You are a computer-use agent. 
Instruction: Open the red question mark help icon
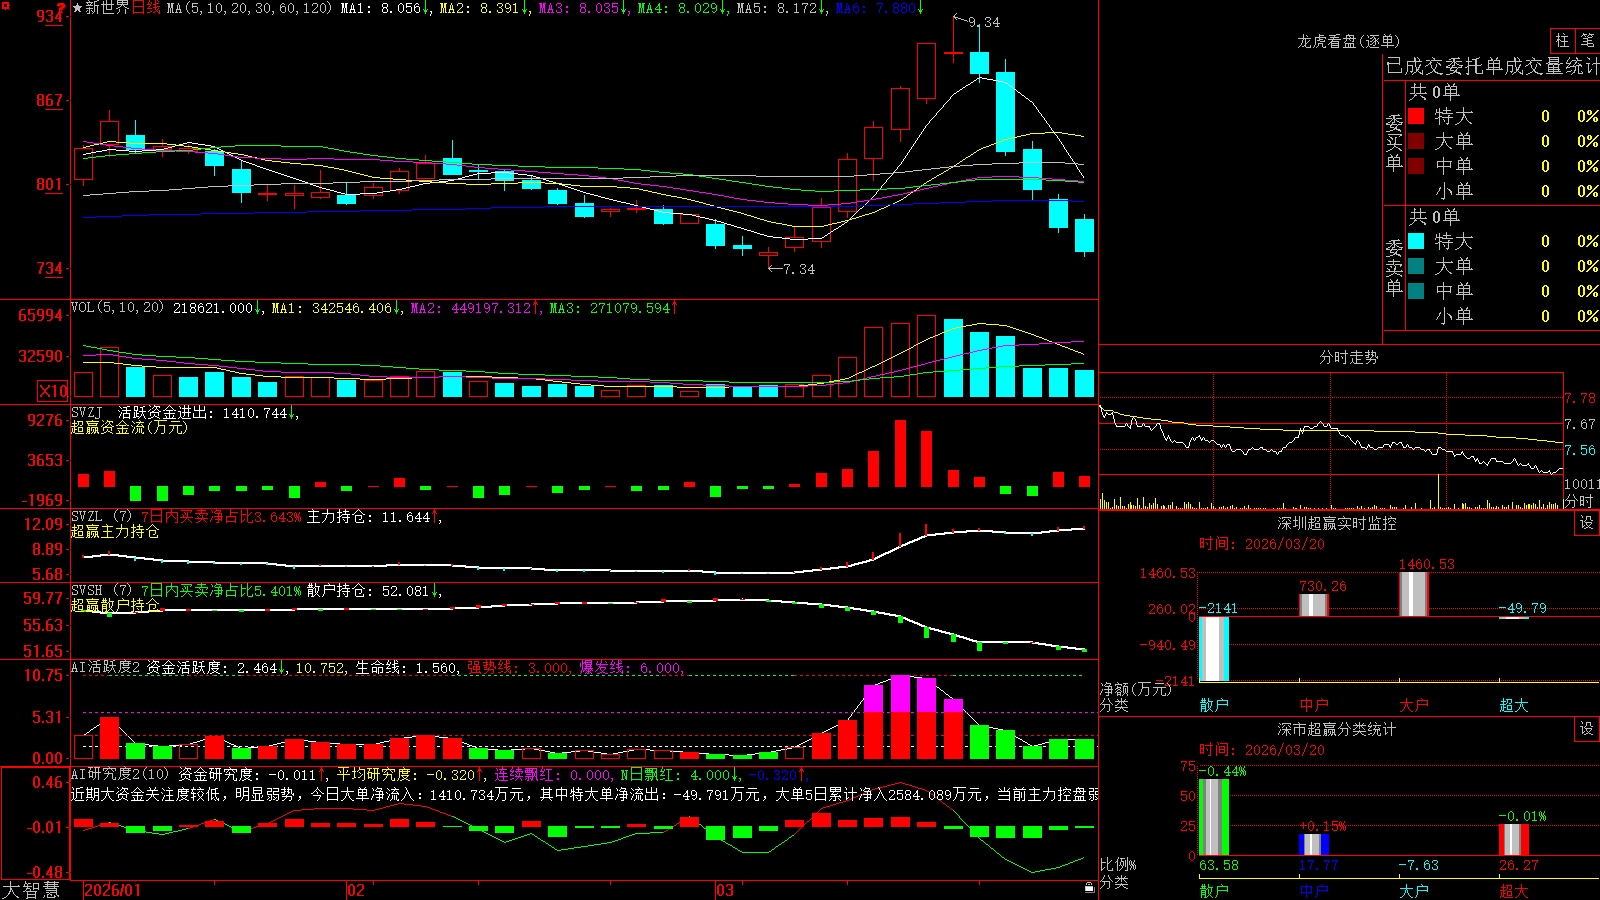click(x=61, y=9)
